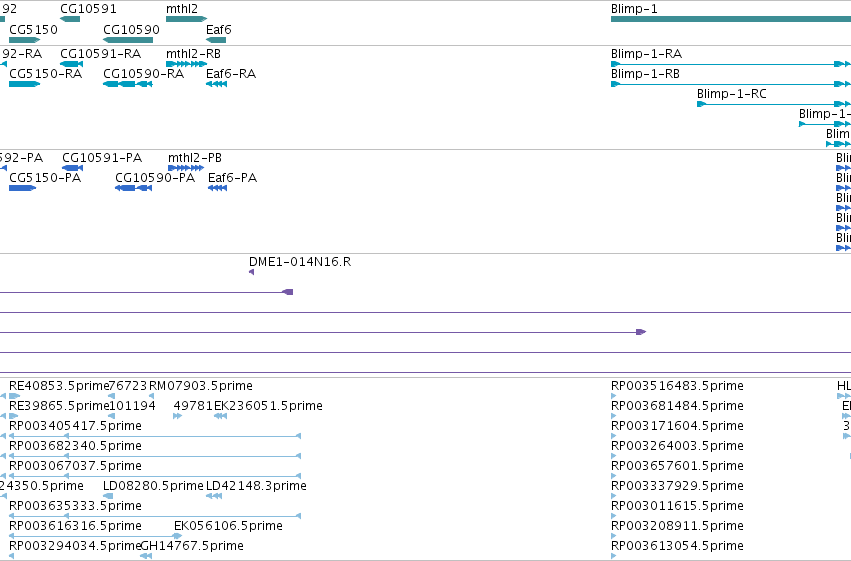
Task: Click the RM07903.5prime EST label
Action: (201, 386)
